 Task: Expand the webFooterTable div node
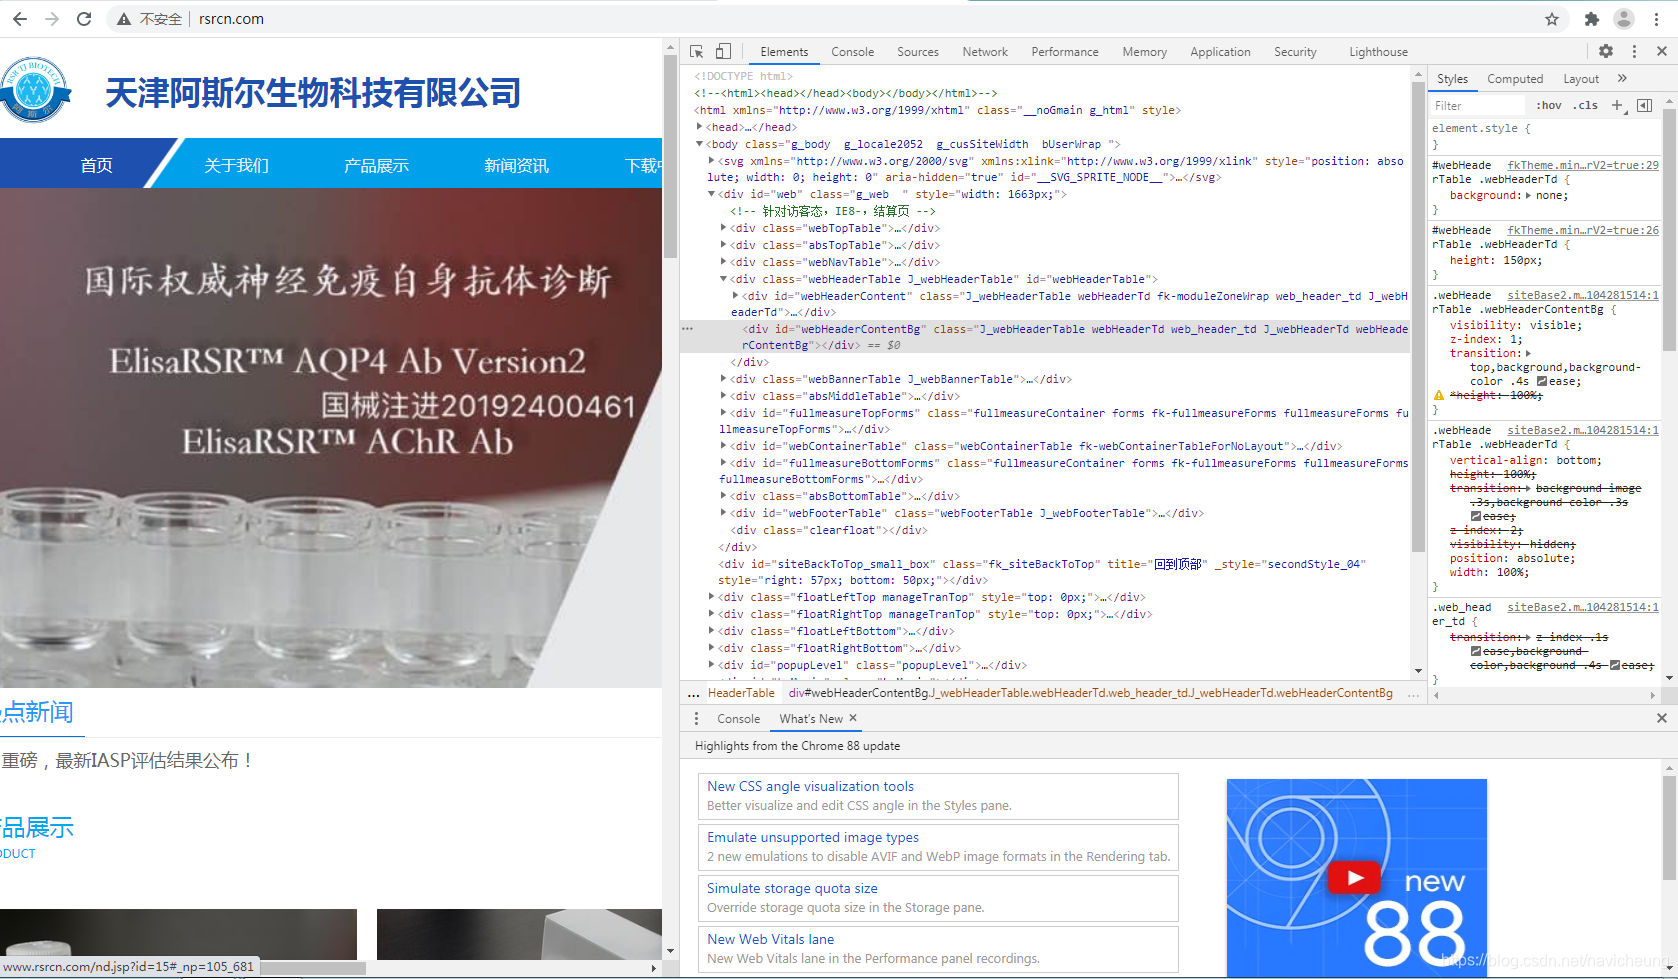point(724,513)
